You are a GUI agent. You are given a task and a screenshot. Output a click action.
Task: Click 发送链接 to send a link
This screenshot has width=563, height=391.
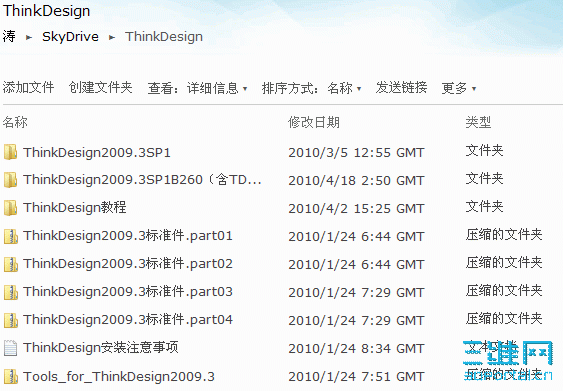click(x=401, y=88)
